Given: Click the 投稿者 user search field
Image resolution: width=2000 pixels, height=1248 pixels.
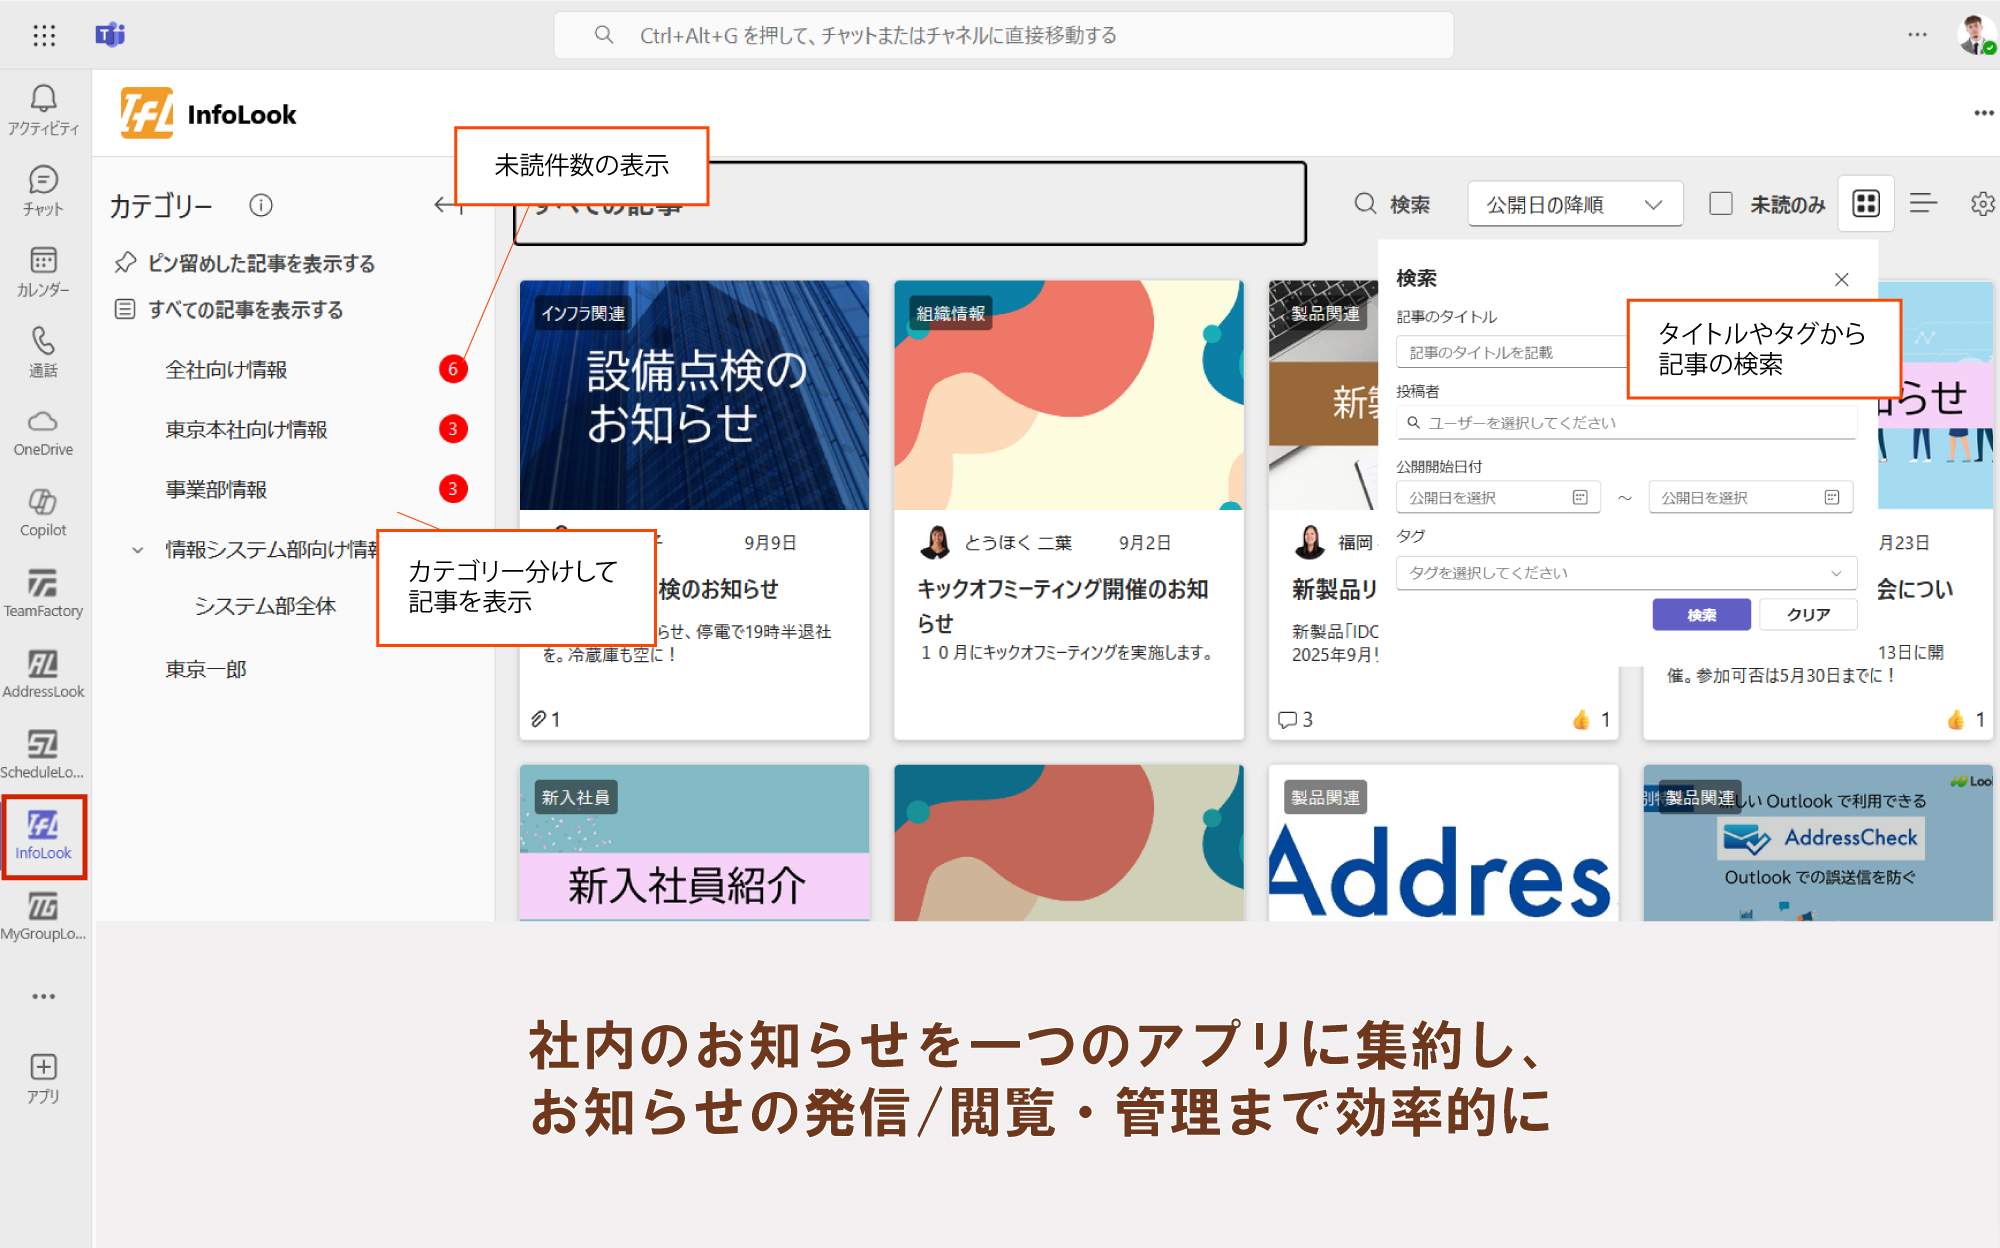Looking at the screenshot, I should click(1625, 423).
